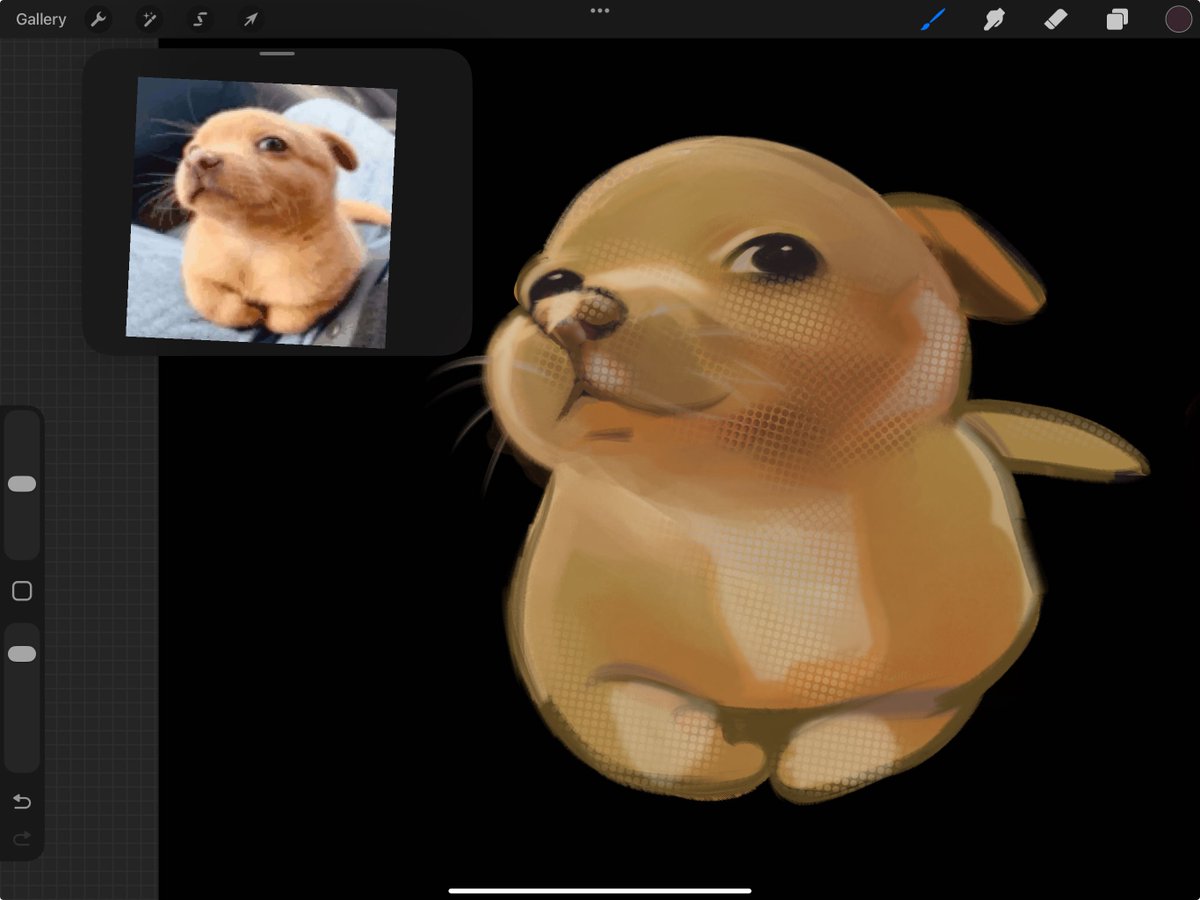Screen dimensions: 1200x900
Task: Select the Smudge tool
Action: [994, 19]
